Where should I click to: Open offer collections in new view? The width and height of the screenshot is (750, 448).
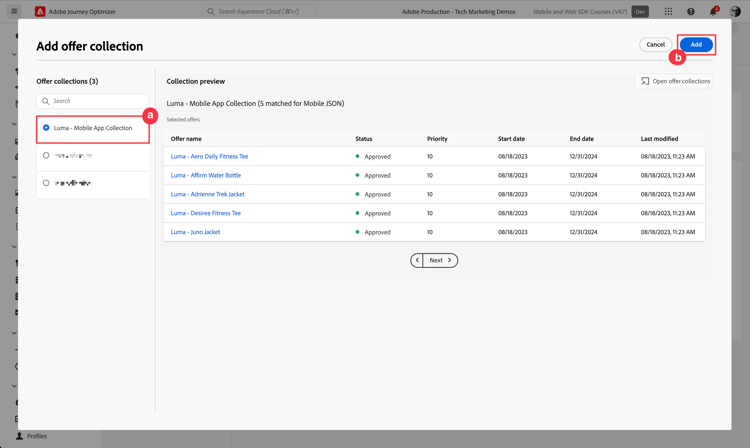click(674, 81)
